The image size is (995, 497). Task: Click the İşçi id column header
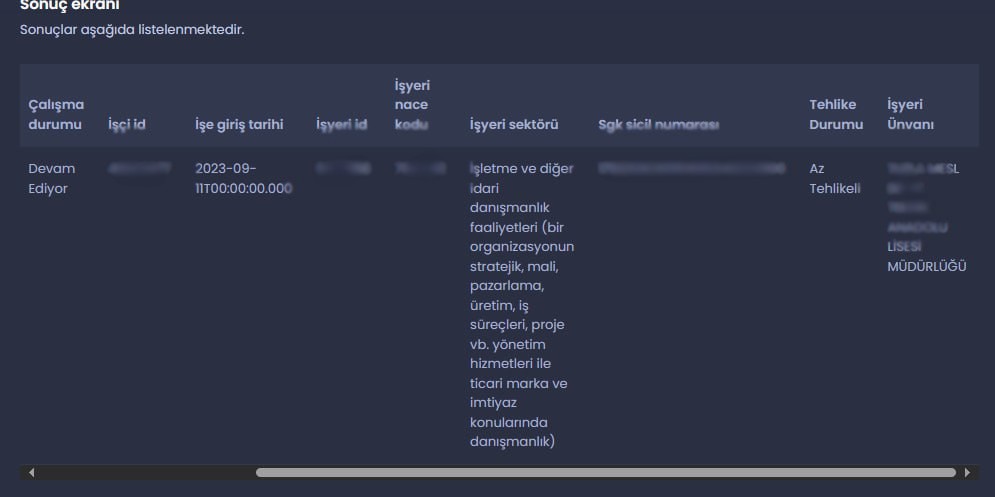coord(127,125)
